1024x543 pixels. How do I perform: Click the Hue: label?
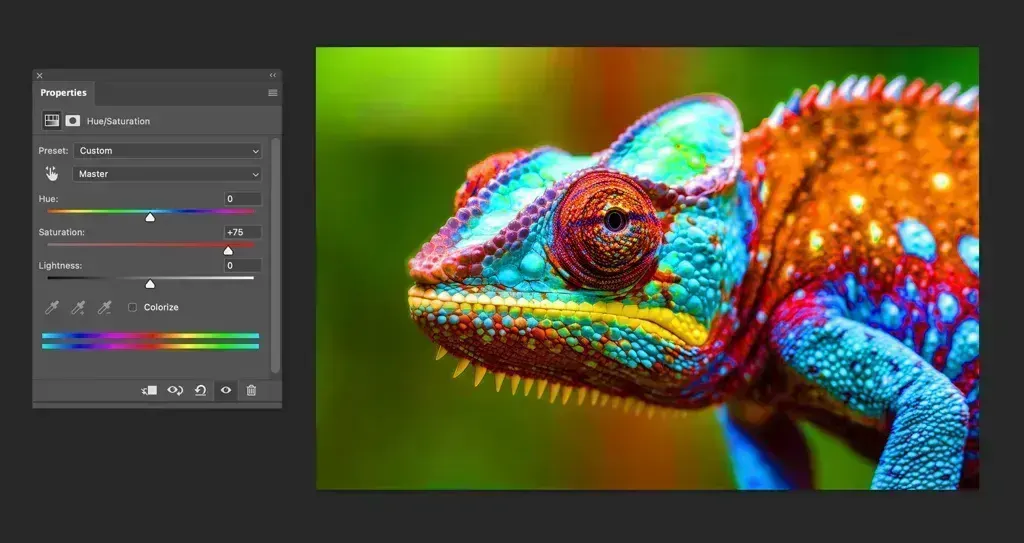[48, 199]
